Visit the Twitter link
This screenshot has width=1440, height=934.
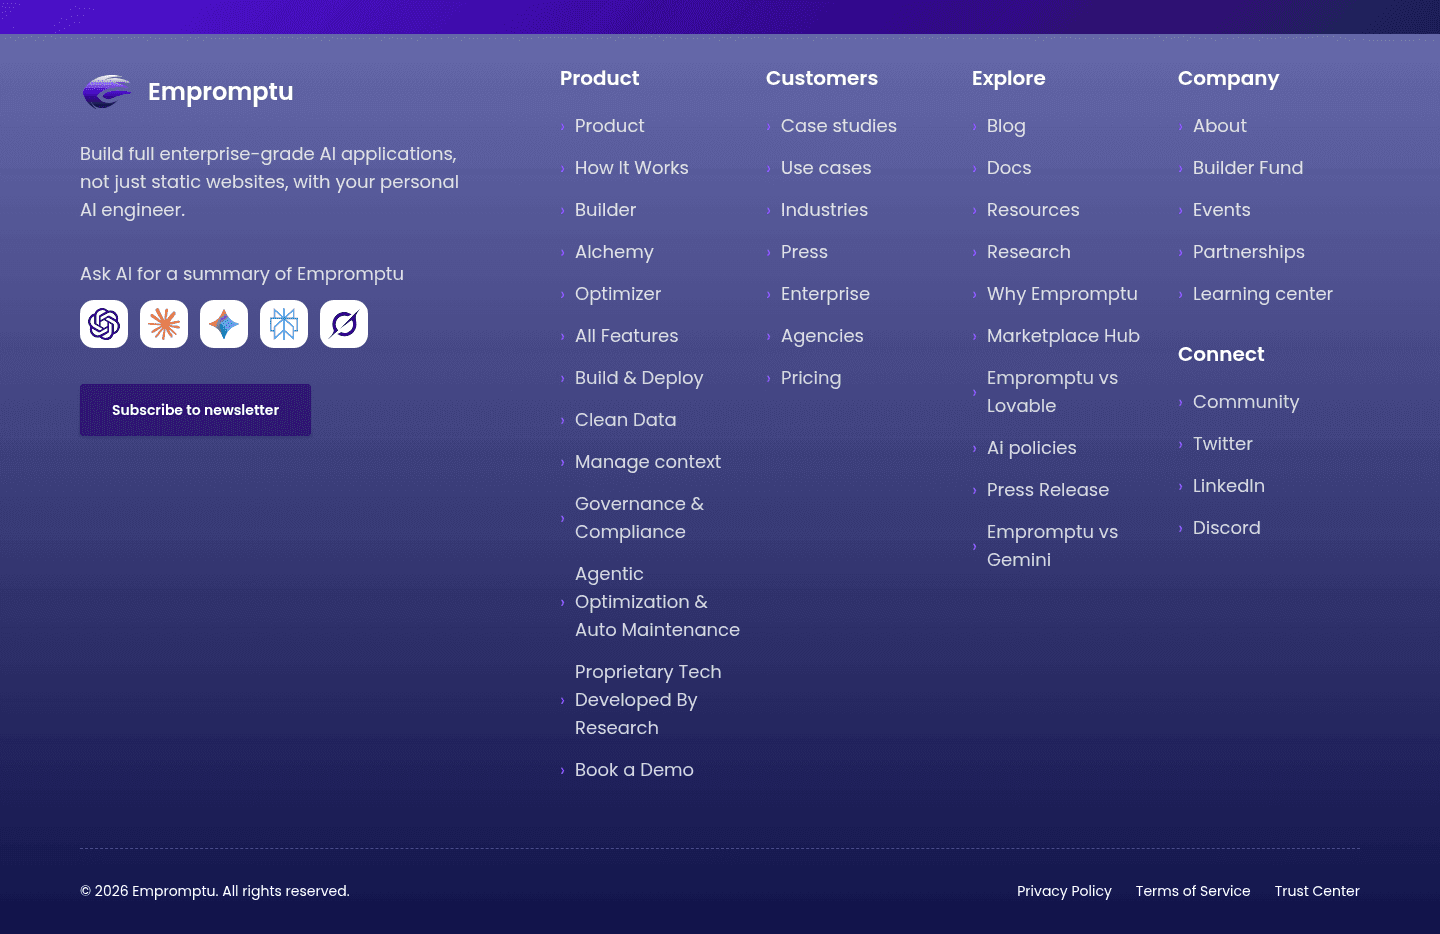(1222, 444)
